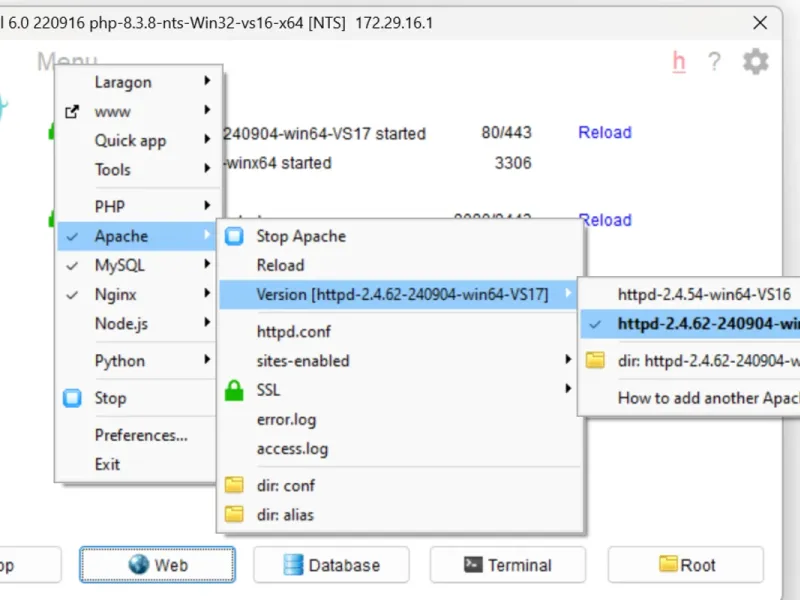Expand the PHP submenu arrow
Screen dimensions: 800x600
click(x=207, y=205)
